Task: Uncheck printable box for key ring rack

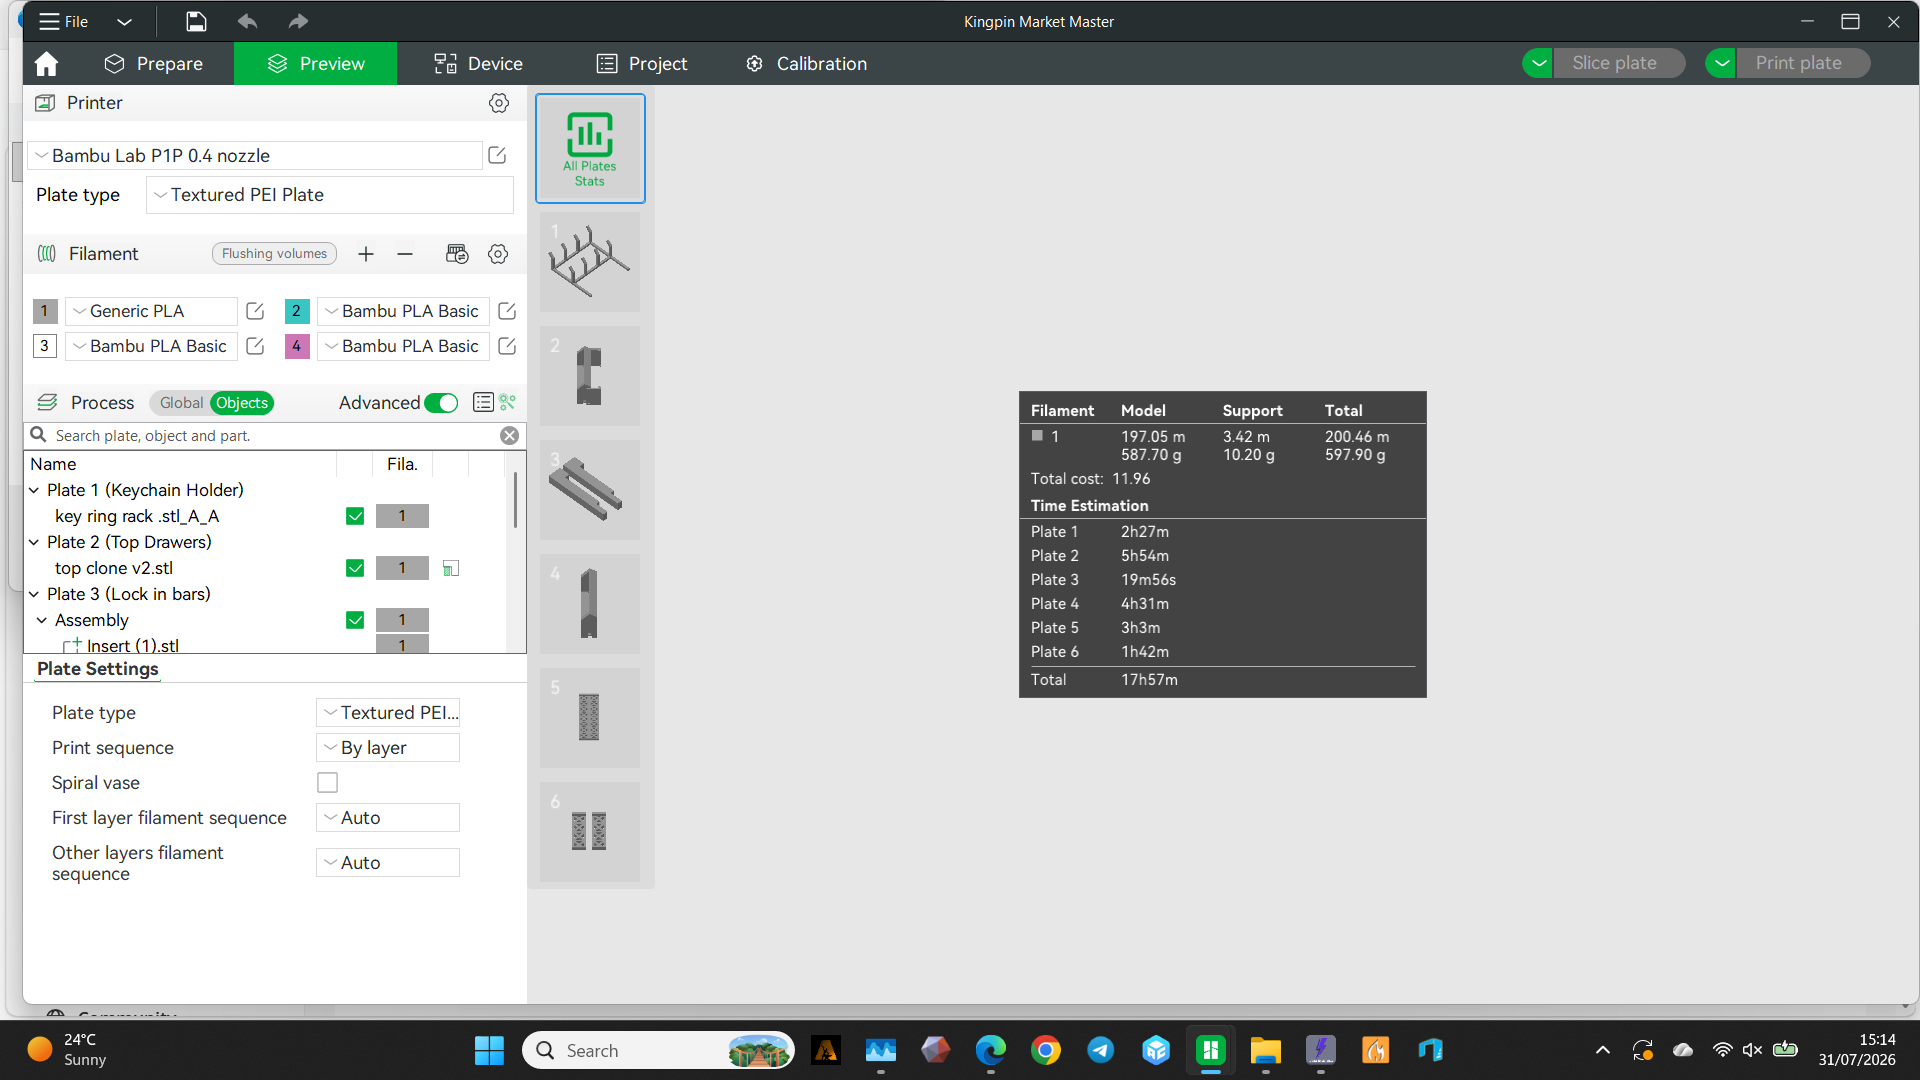Action: tap(355, 516)
